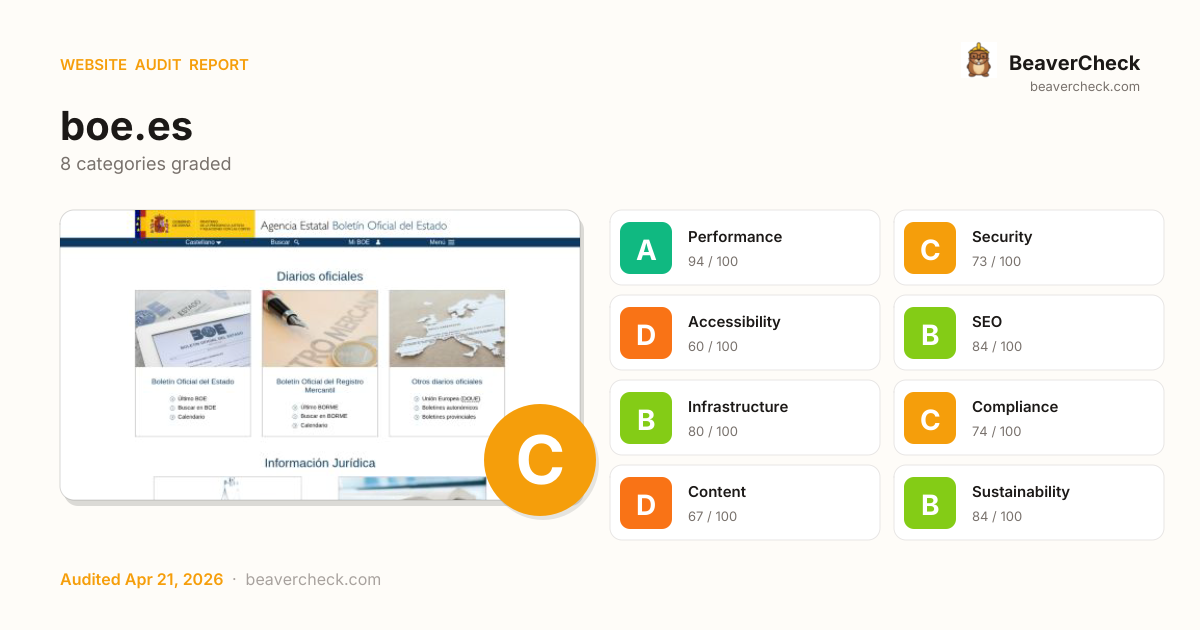Click the Otros diarios oficiales map image

pos(447,329)
